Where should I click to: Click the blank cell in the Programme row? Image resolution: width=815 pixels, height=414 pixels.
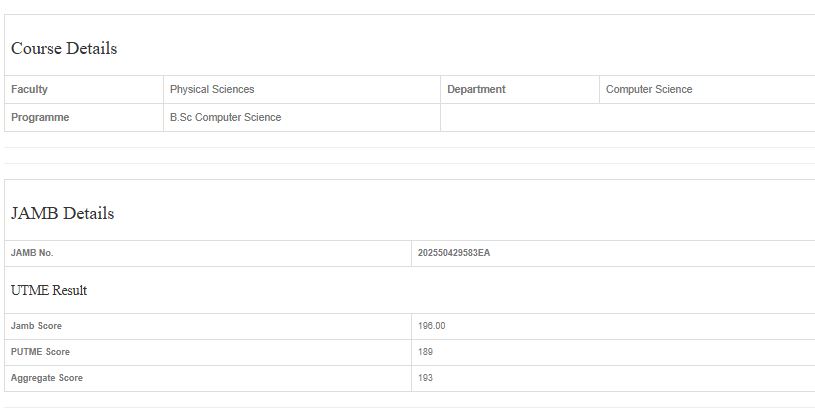[626, 118]
